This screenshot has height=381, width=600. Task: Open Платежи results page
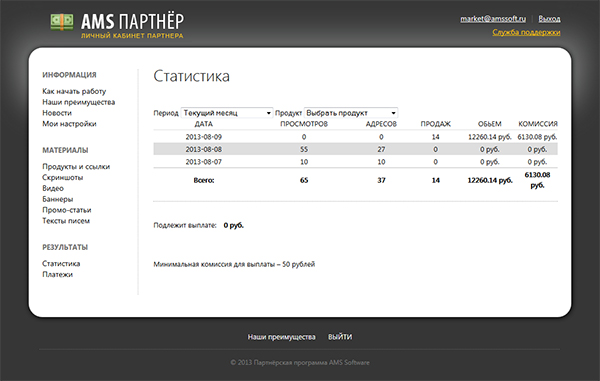(57, 274)
